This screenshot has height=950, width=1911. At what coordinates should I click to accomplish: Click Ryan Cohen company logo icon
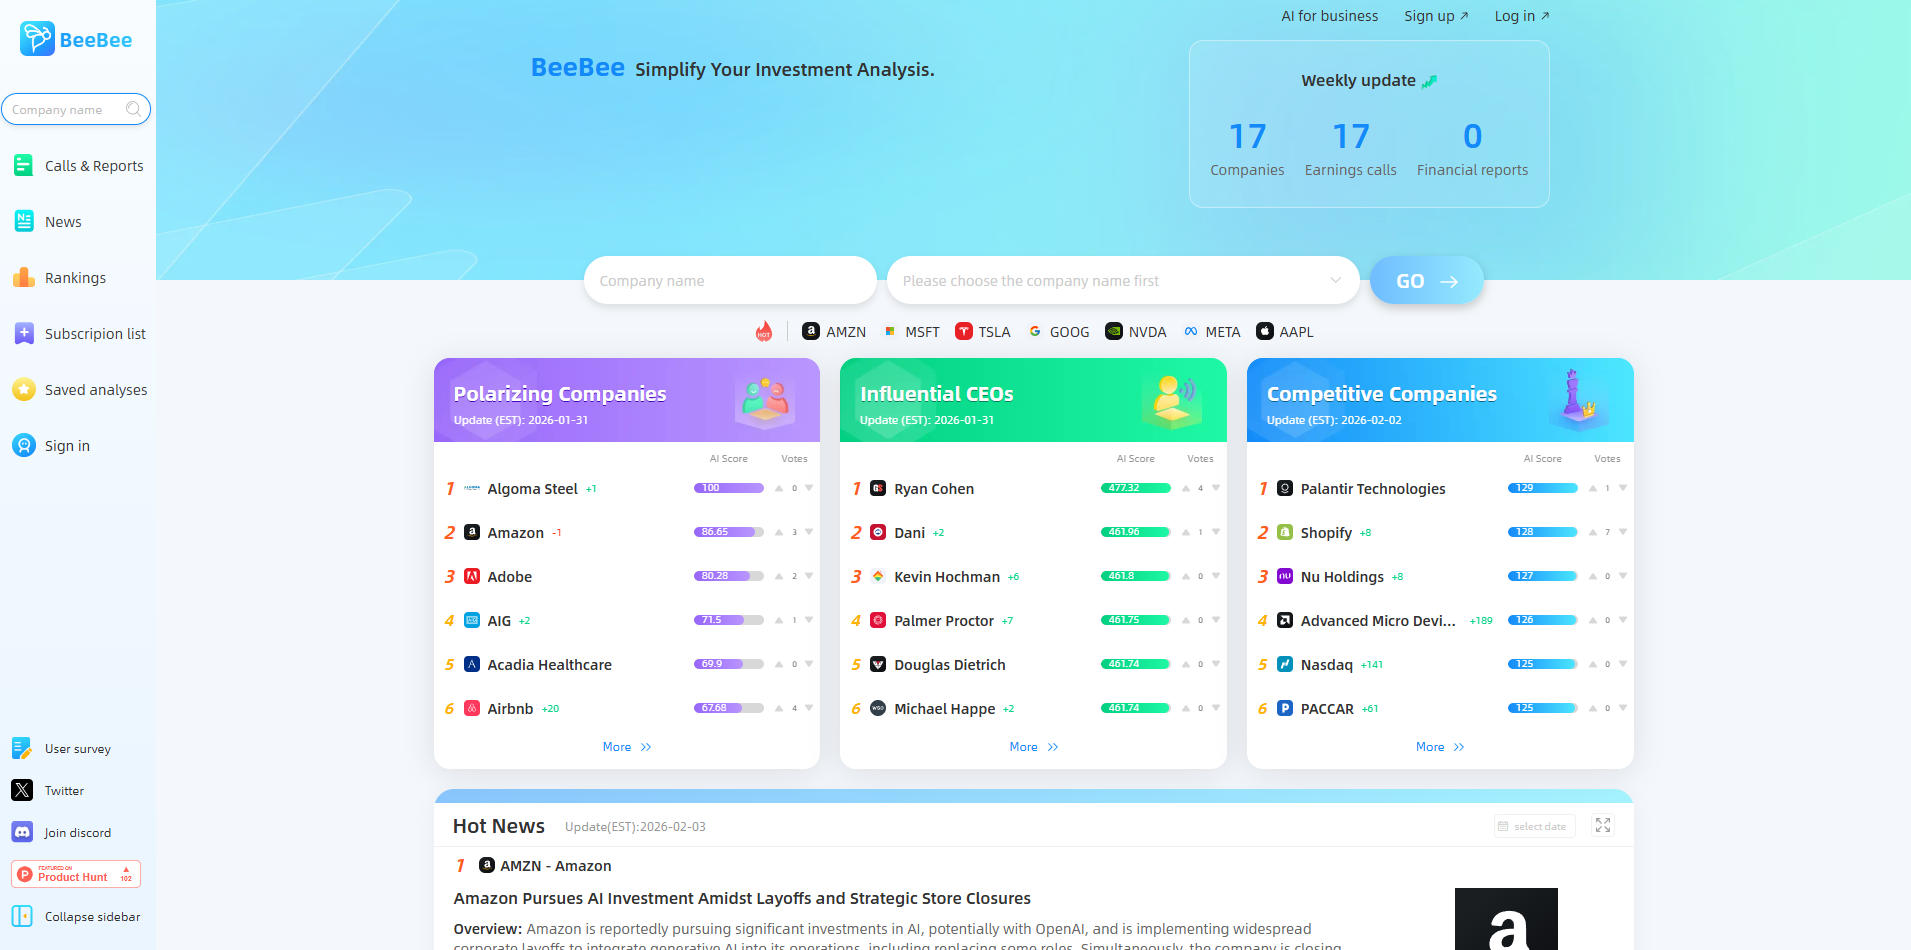(878, 488)
